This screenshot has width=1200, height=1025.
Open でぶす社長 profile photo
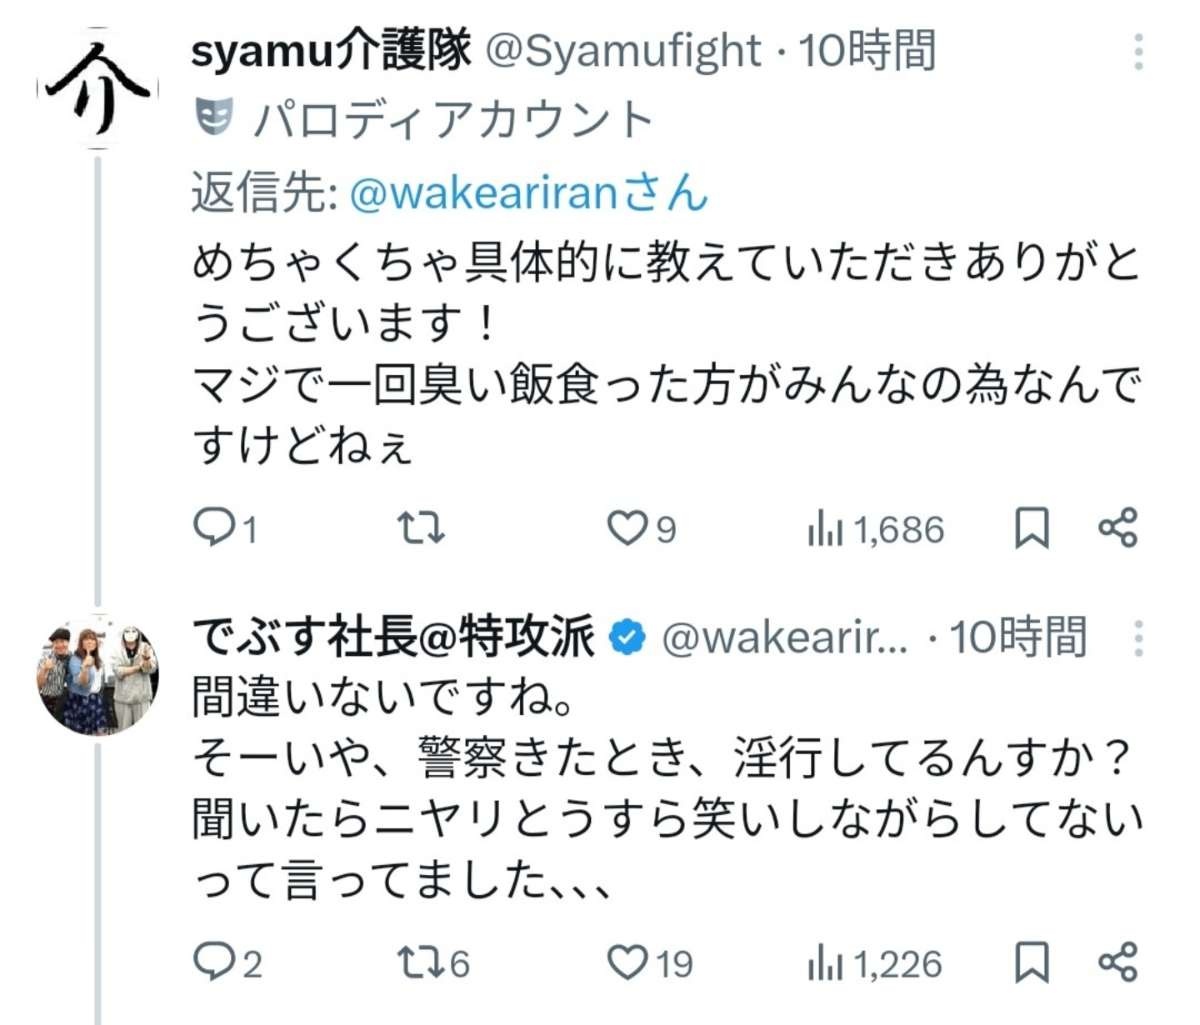click(97, 675)
